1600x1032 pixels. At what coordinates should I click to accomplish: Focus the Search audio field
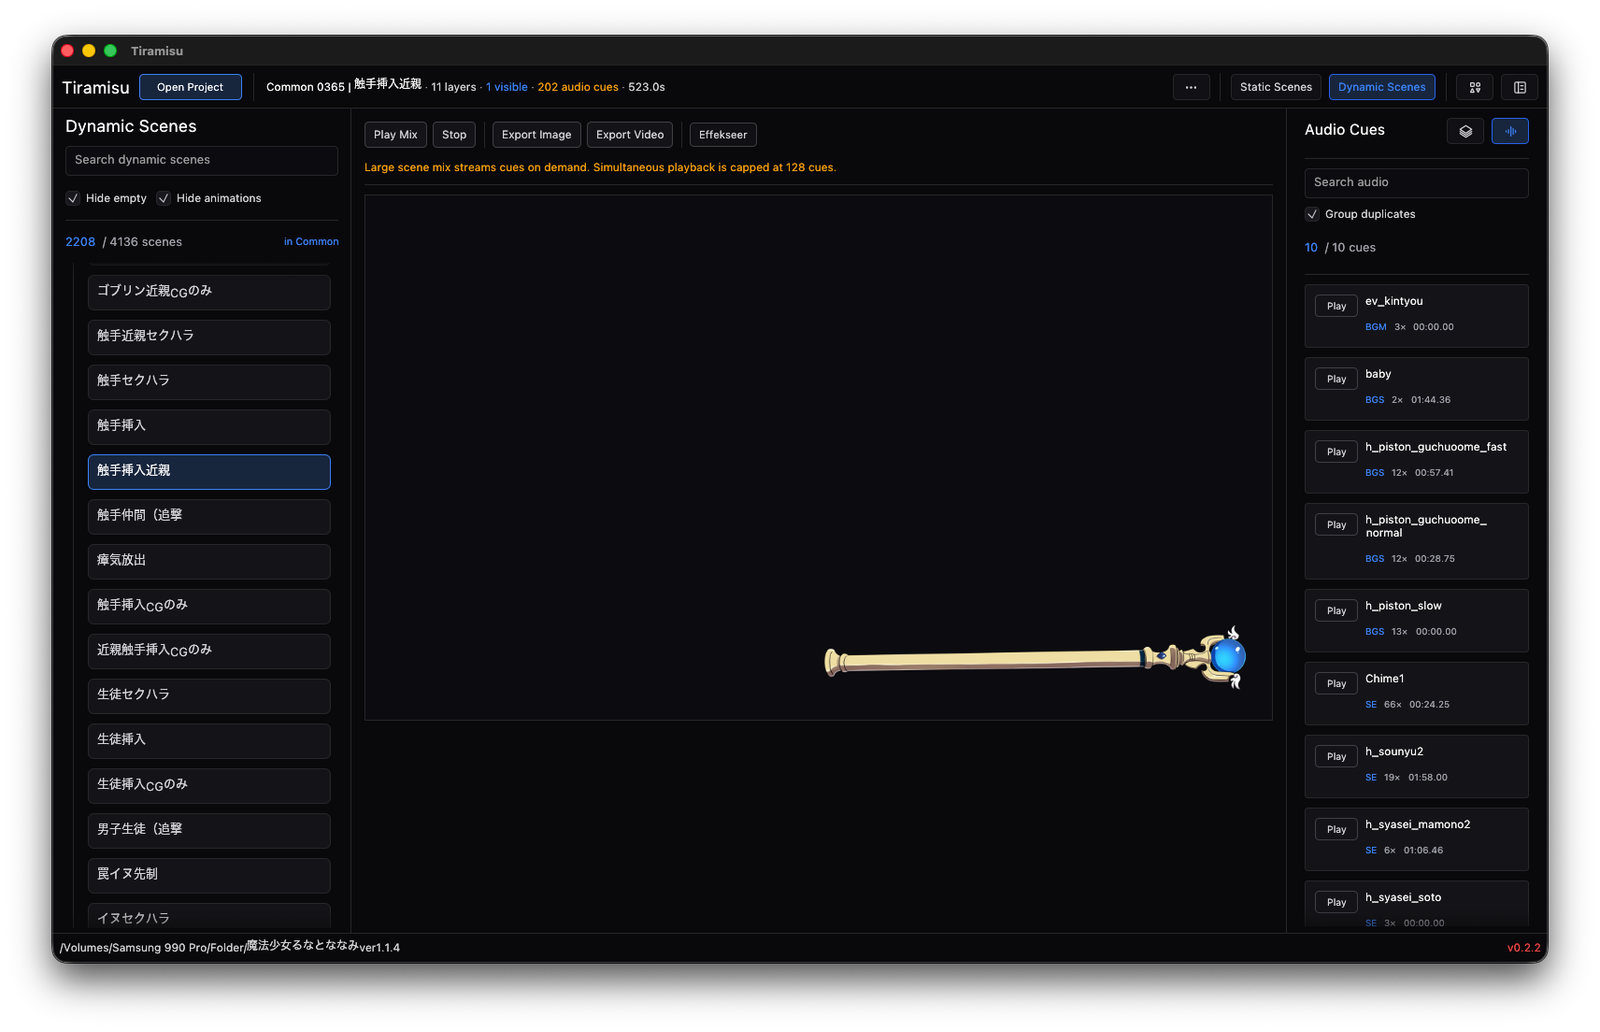1416,182
